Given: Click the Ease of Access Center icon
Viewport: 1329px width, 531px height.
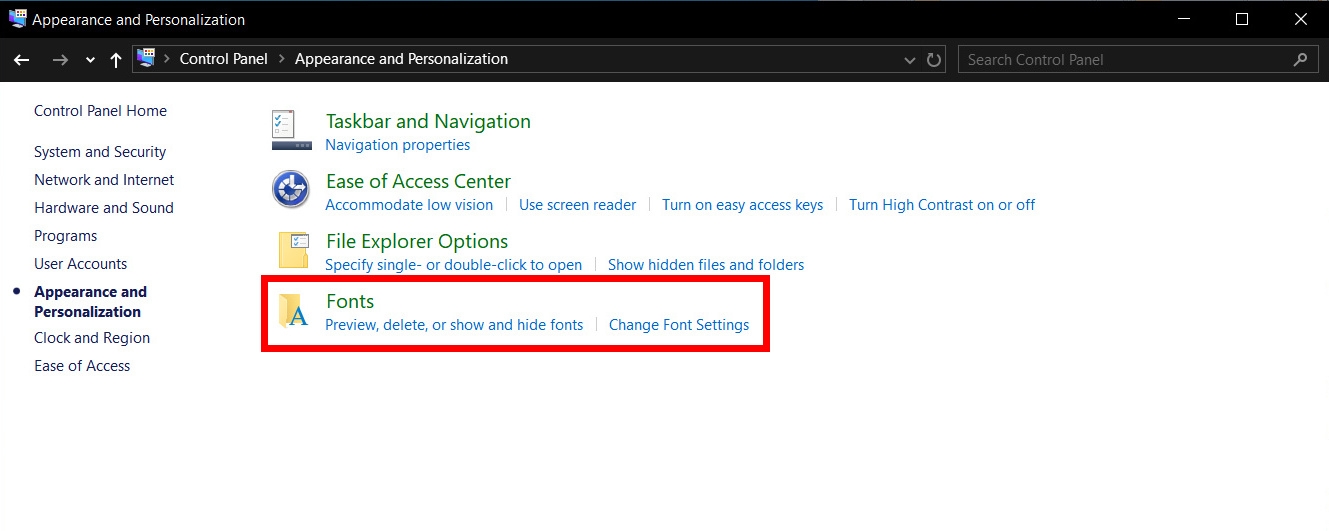Looking at the screenshot, I should click(291, 189).
